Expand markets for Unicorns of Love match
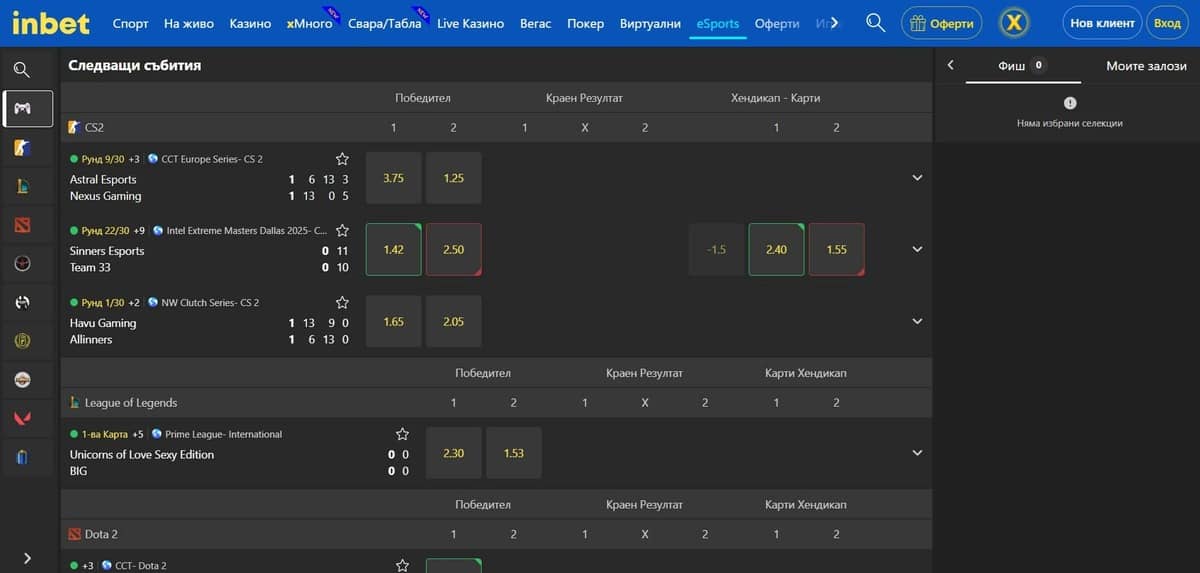Screen dimensions: 1200x573 [917, 453]
